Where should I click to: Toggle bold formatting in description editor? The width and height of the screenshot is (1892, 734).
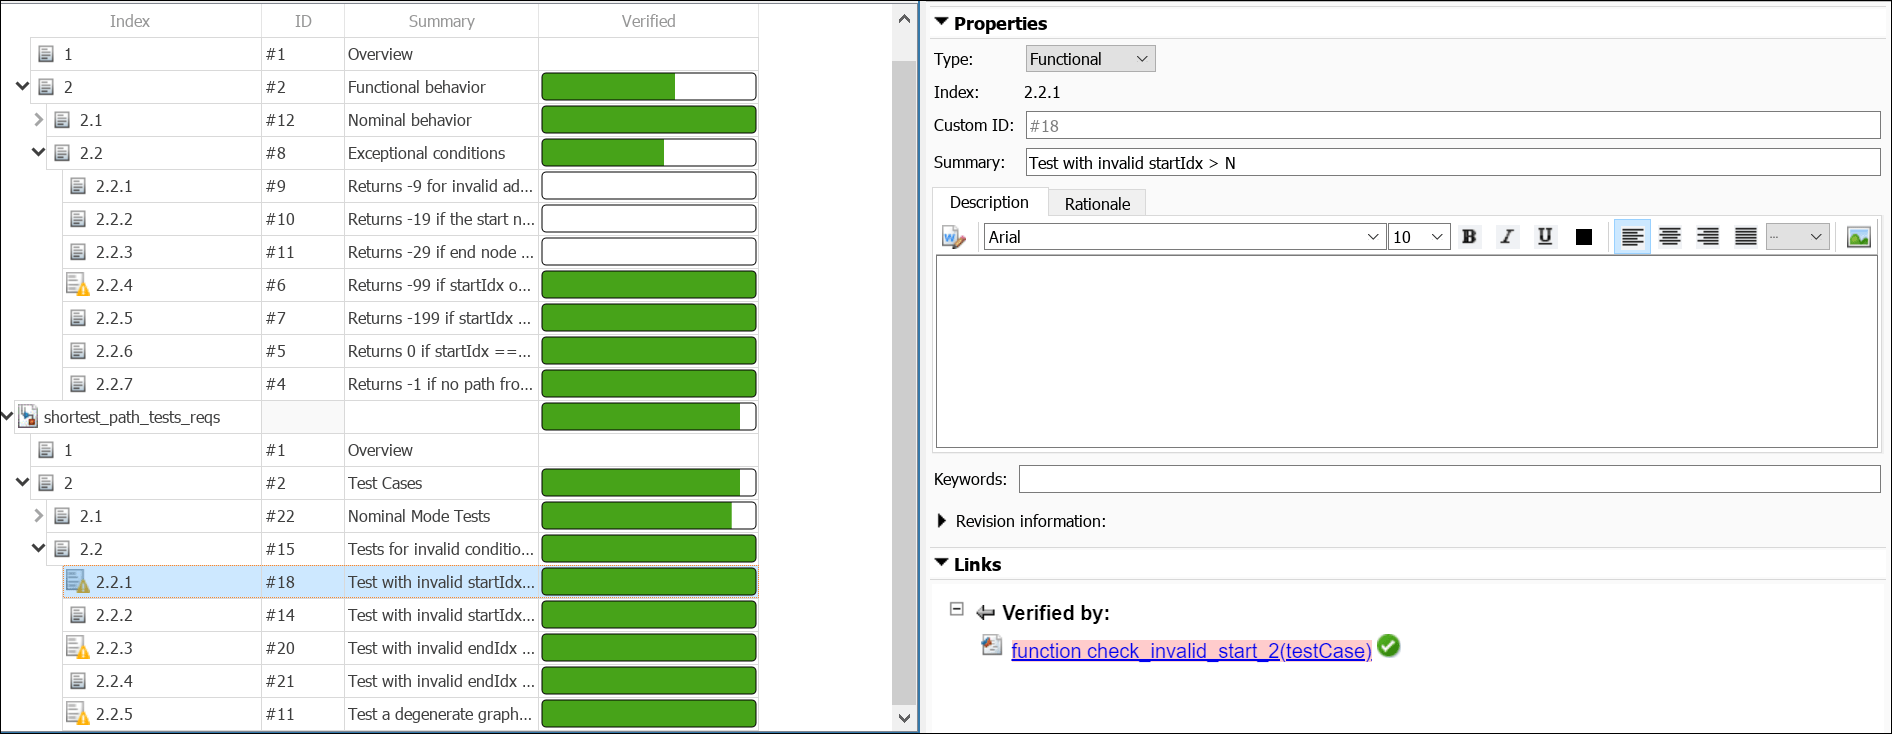[x=1469, y=237]
